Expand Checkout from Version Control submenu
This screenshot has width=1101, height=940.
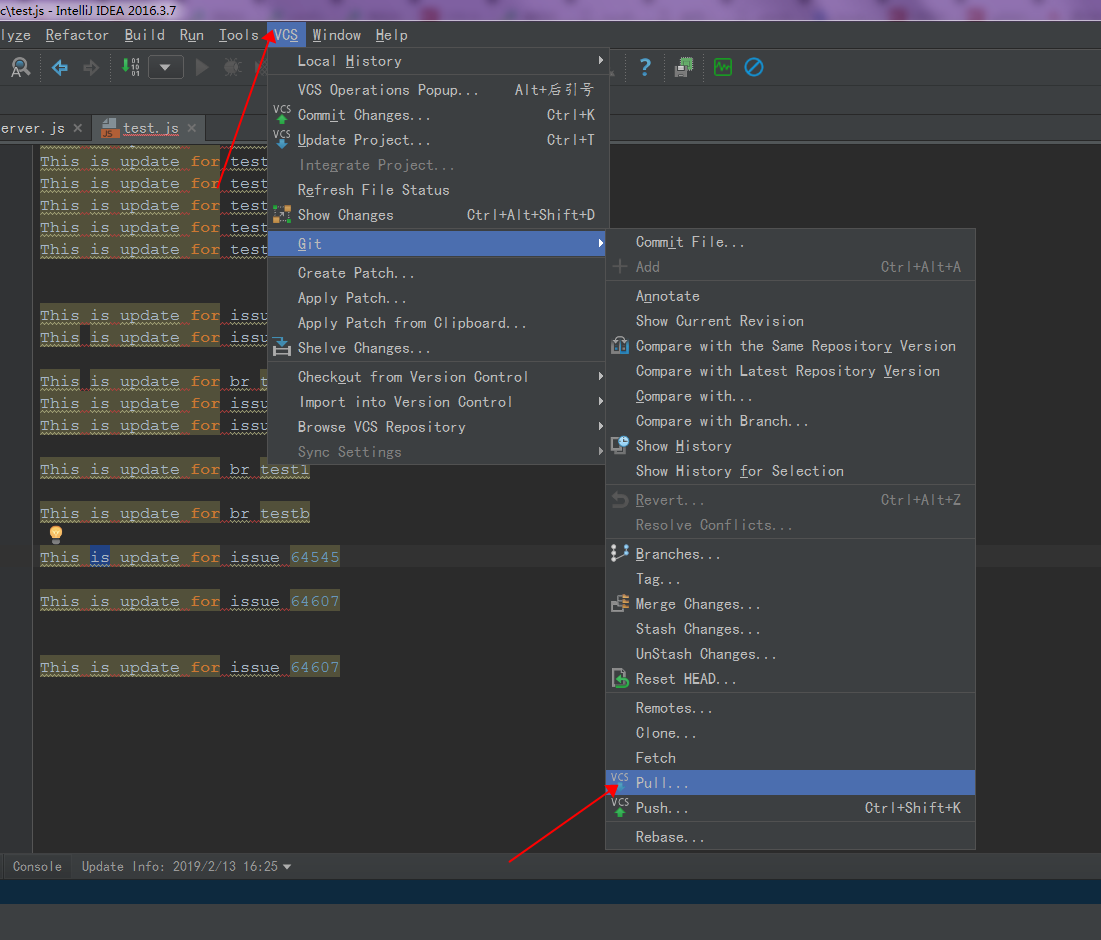point(437,377)
